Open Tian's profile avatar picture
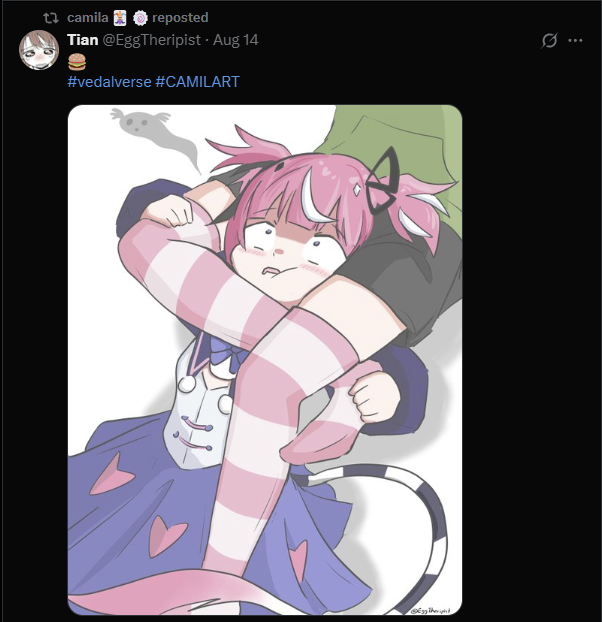The image size is (602, 622). (39, 50)
